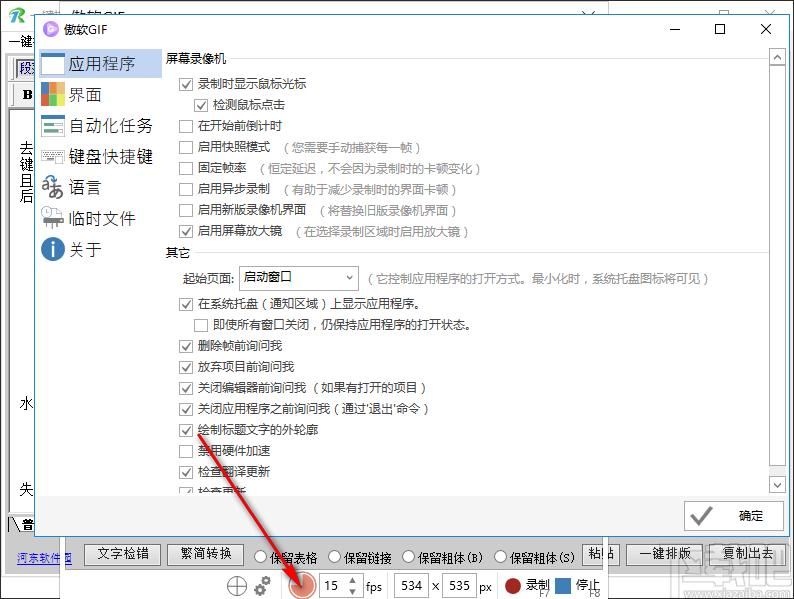Image resolution: width=794 pixels, height=599 pixels.
Task: Toggle 录制时显示鼠标光标 checkbox
Action: [x=186, y=84]
